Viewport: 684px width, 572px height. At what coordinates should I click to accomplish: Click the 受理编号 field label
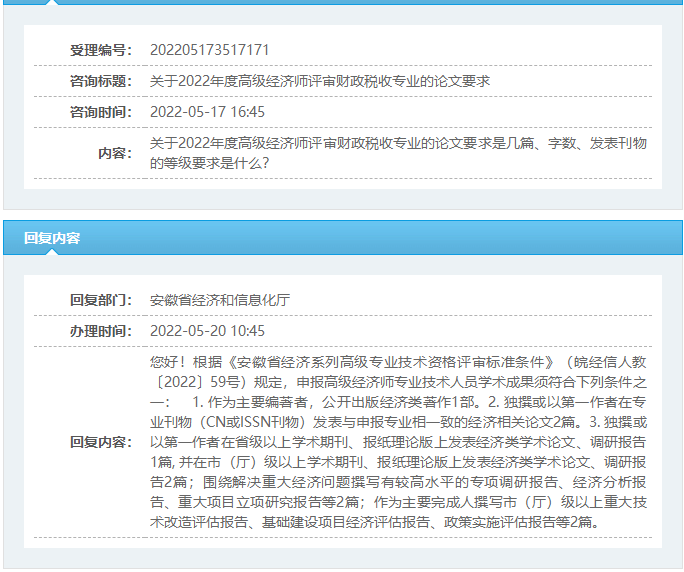pos(100,50)
